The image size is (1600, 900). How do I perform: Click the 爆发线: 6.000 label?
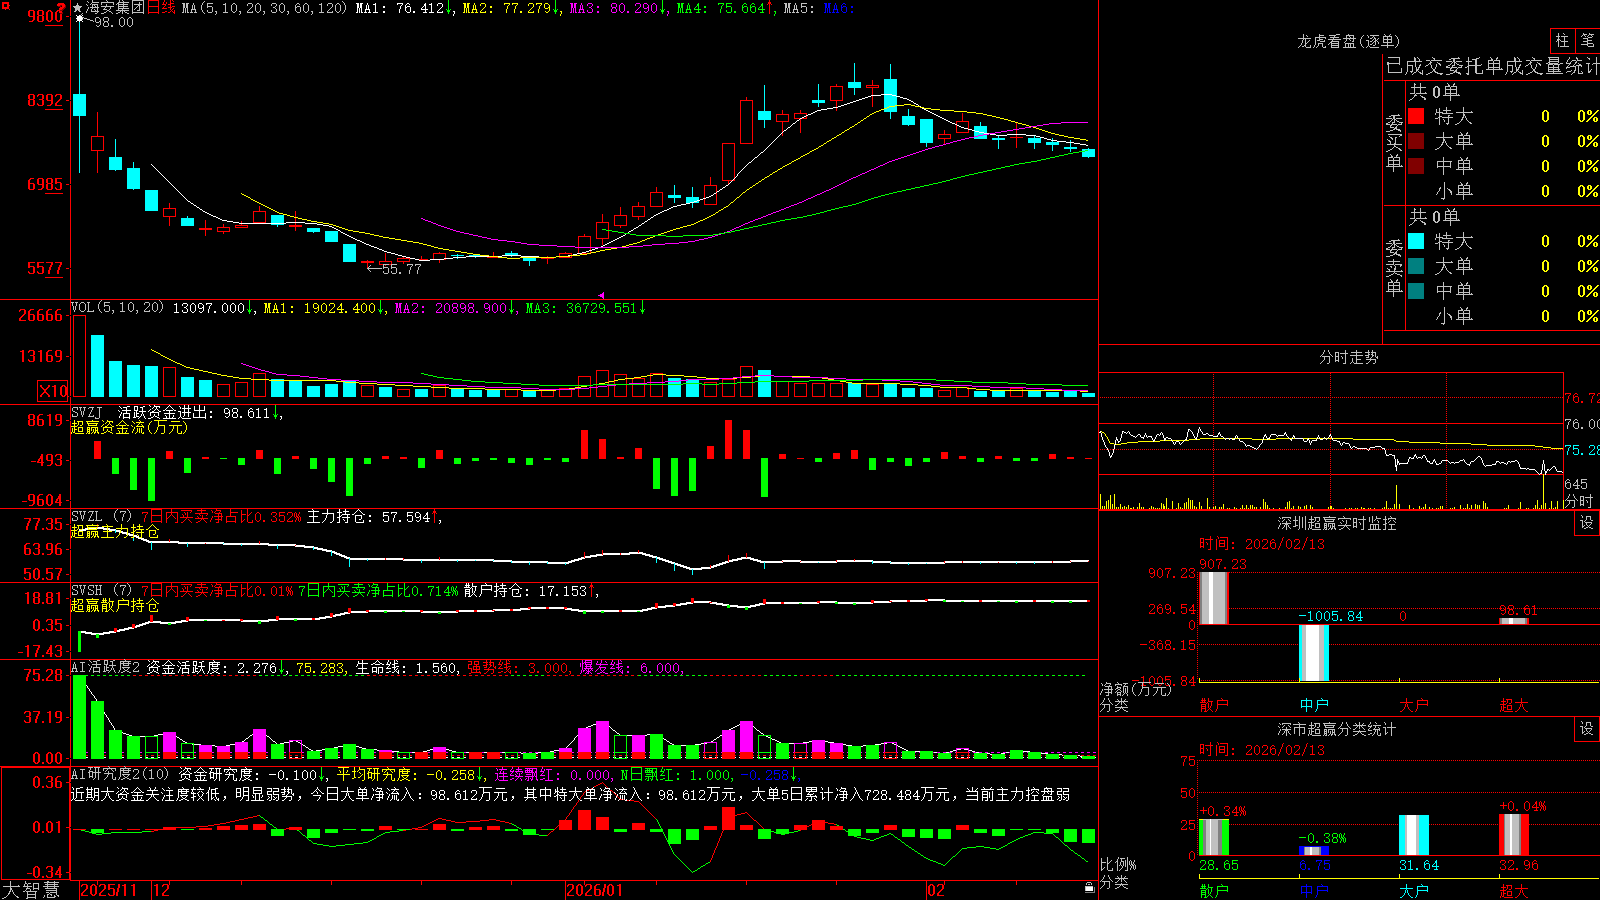[631, 667]
